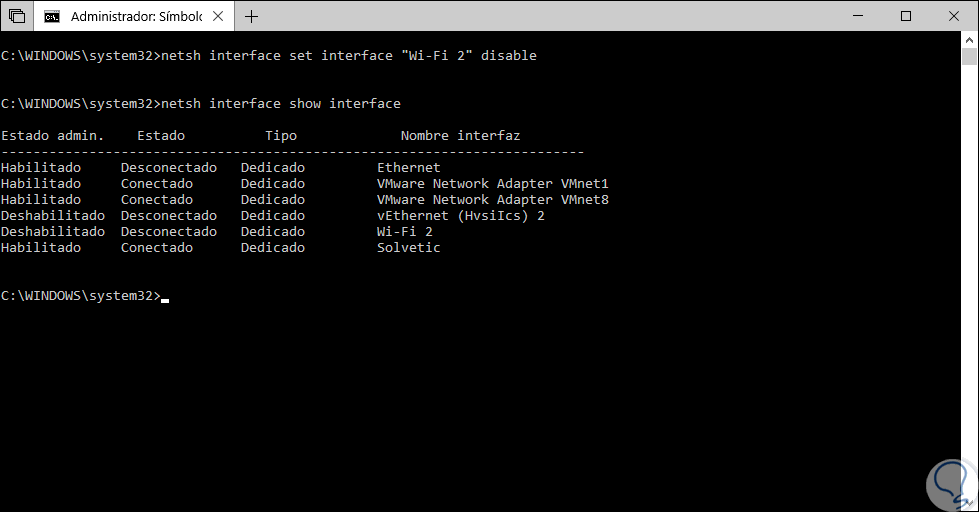This screenshot has width=979, height=512.
Task: Maximize the command prompt window
Action: [906, 16]
